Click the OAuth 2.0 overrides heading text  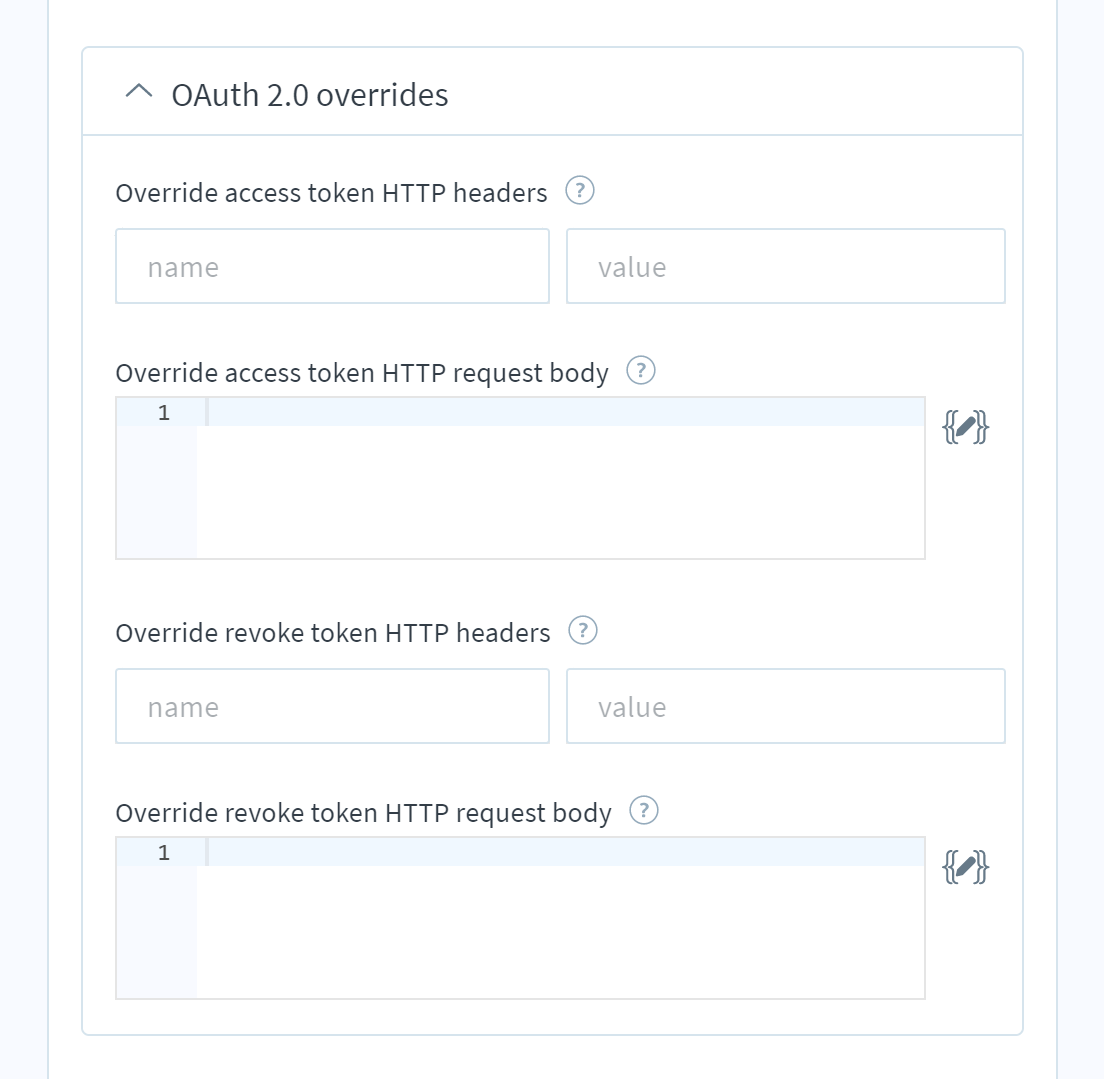pos(310,95)
